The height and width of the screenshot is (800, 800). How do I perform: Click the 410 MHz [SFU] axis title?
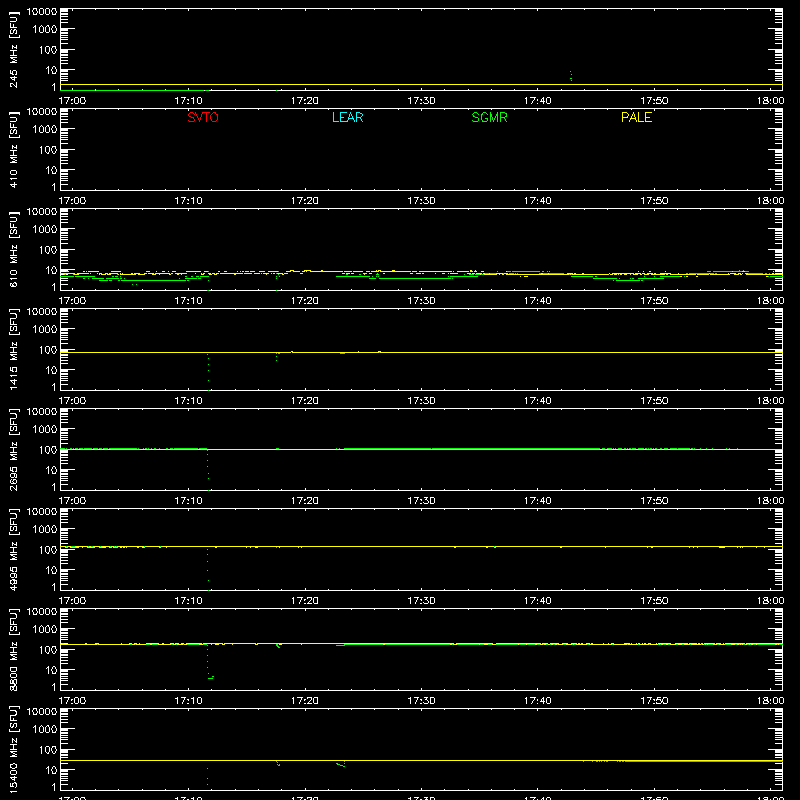click(x=13, y=149)
